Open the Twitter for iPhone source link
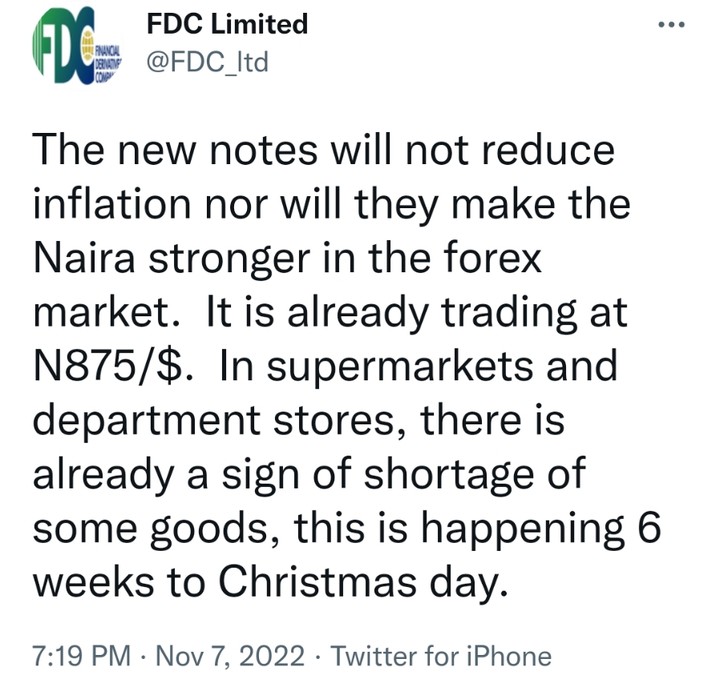 click(440, 656)
